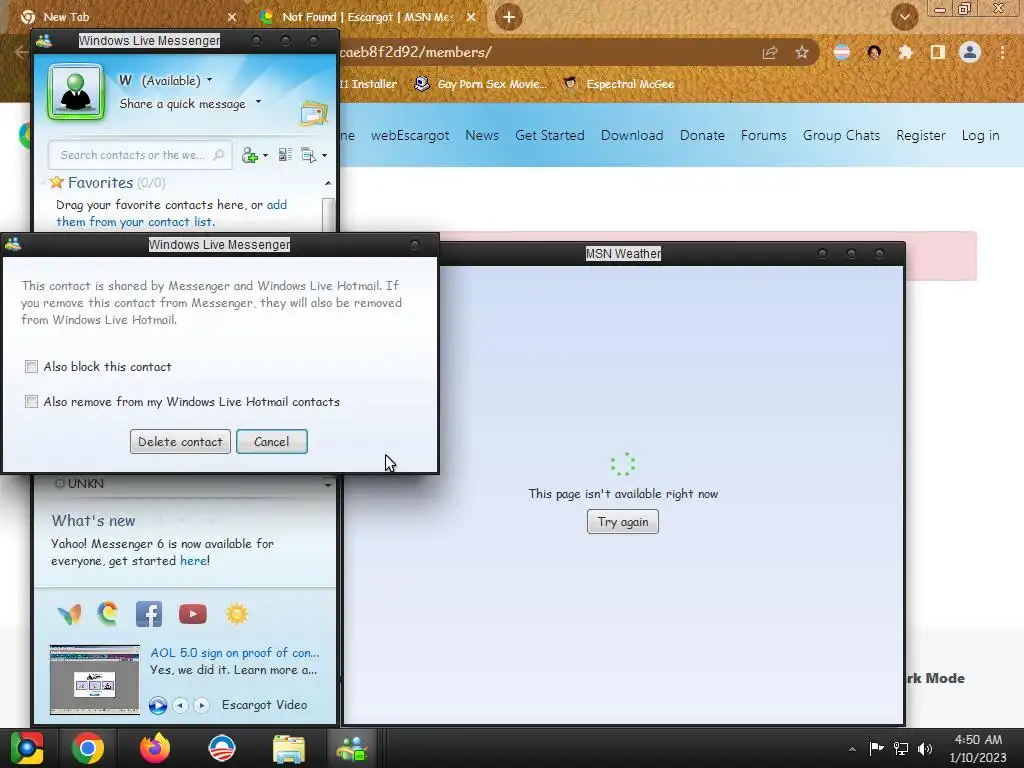Click the Delete contact button
The height and width of the screenshot is (768, 1024).
[x=180, y=441]
